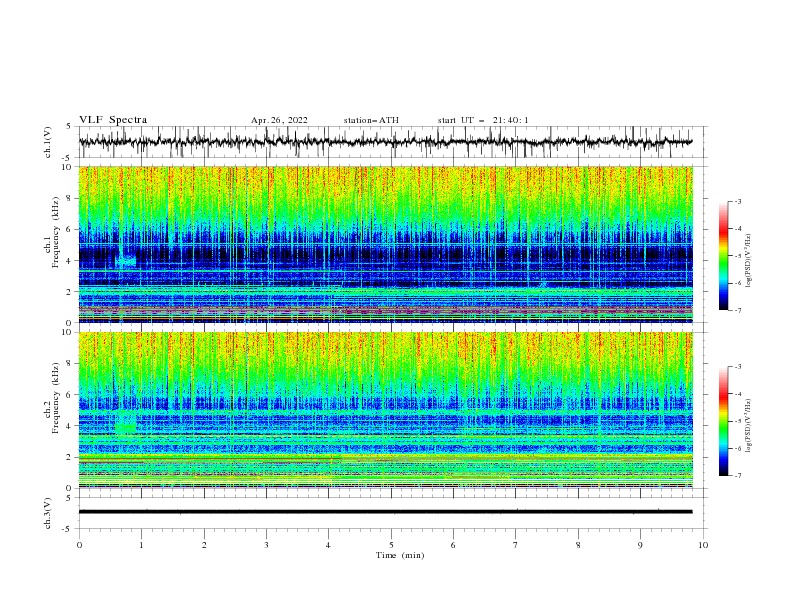
Task: Click the "Time (min)" x-axis label
Action: click(400, 555)
